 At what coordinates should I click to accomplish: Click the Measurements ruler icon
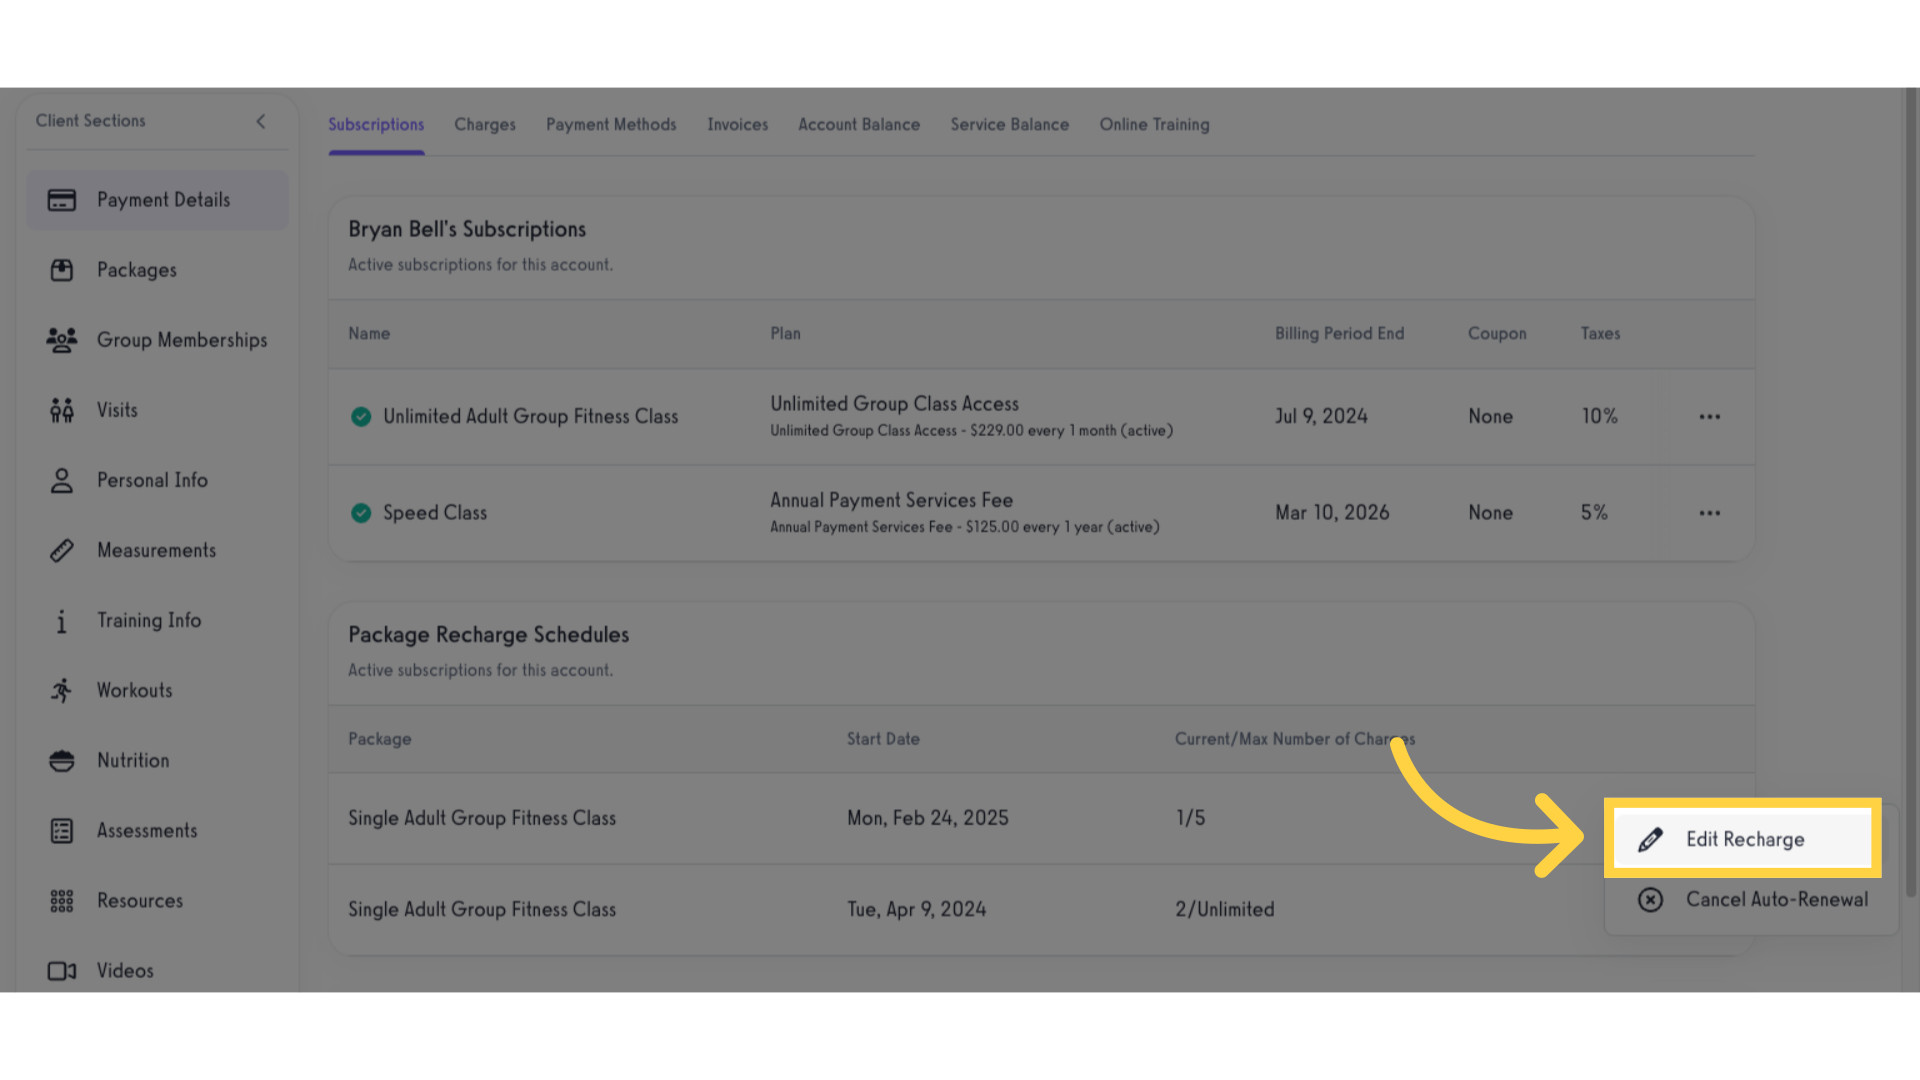point(62,550)
